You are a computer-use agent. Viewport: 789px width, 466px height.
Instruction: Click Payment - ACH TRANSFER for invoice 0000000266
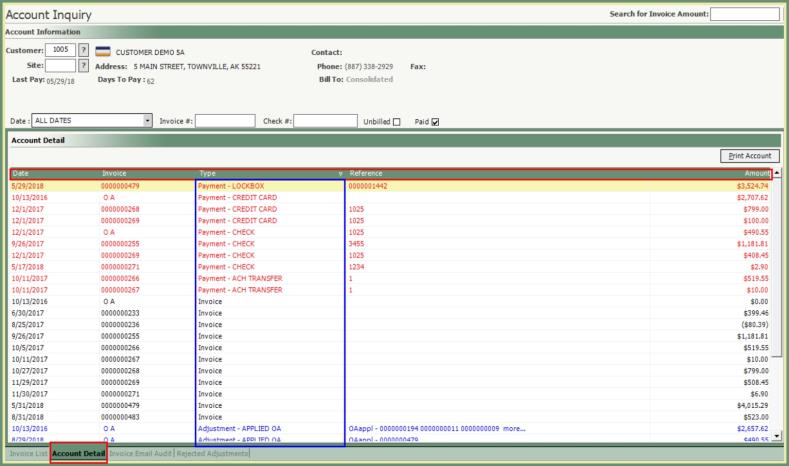(240, 279)
